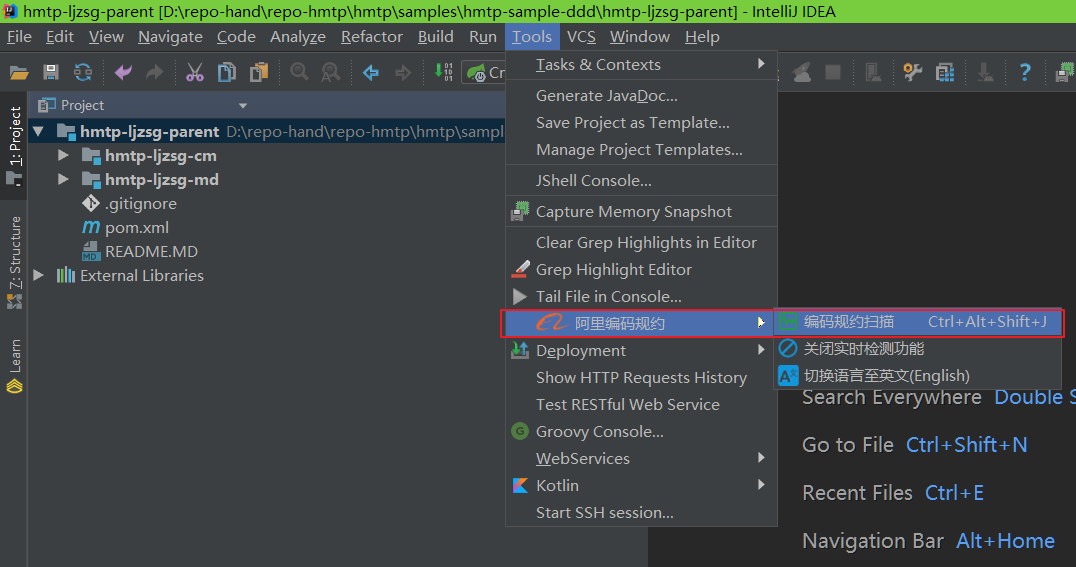Click the Open folder toolbar icon
The width and height of the screenshot is (1076, 567).
coord(19,72)
